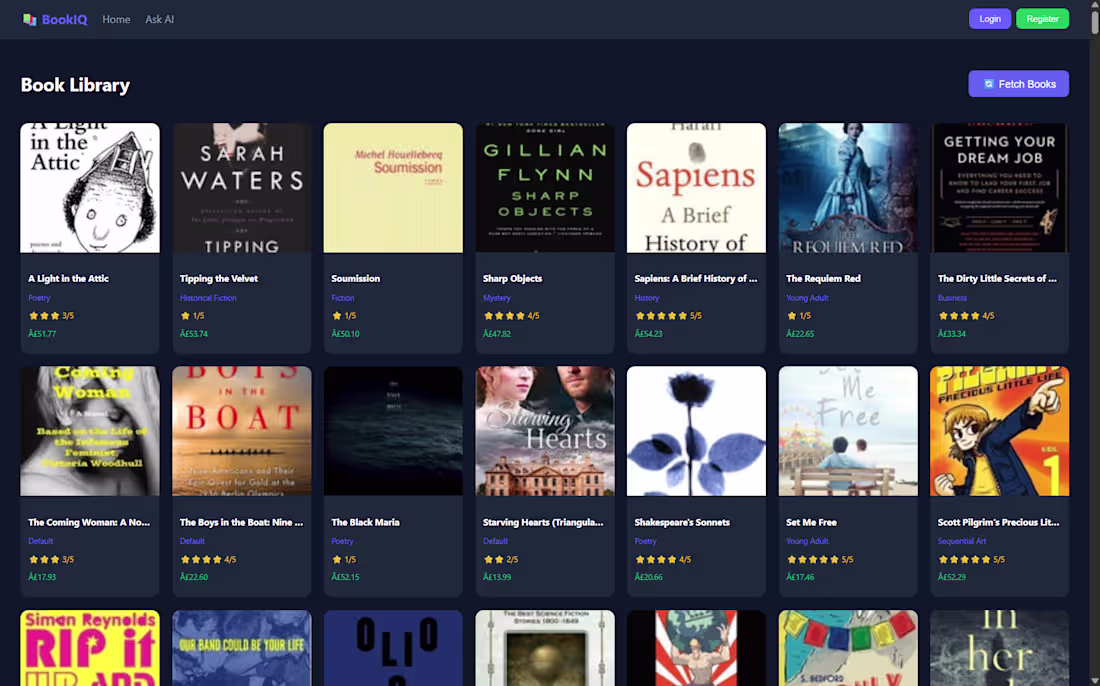Open A Light in the Attic cover
The height and width of the screenshot is (686, 1100).
(x=90, y=188)
